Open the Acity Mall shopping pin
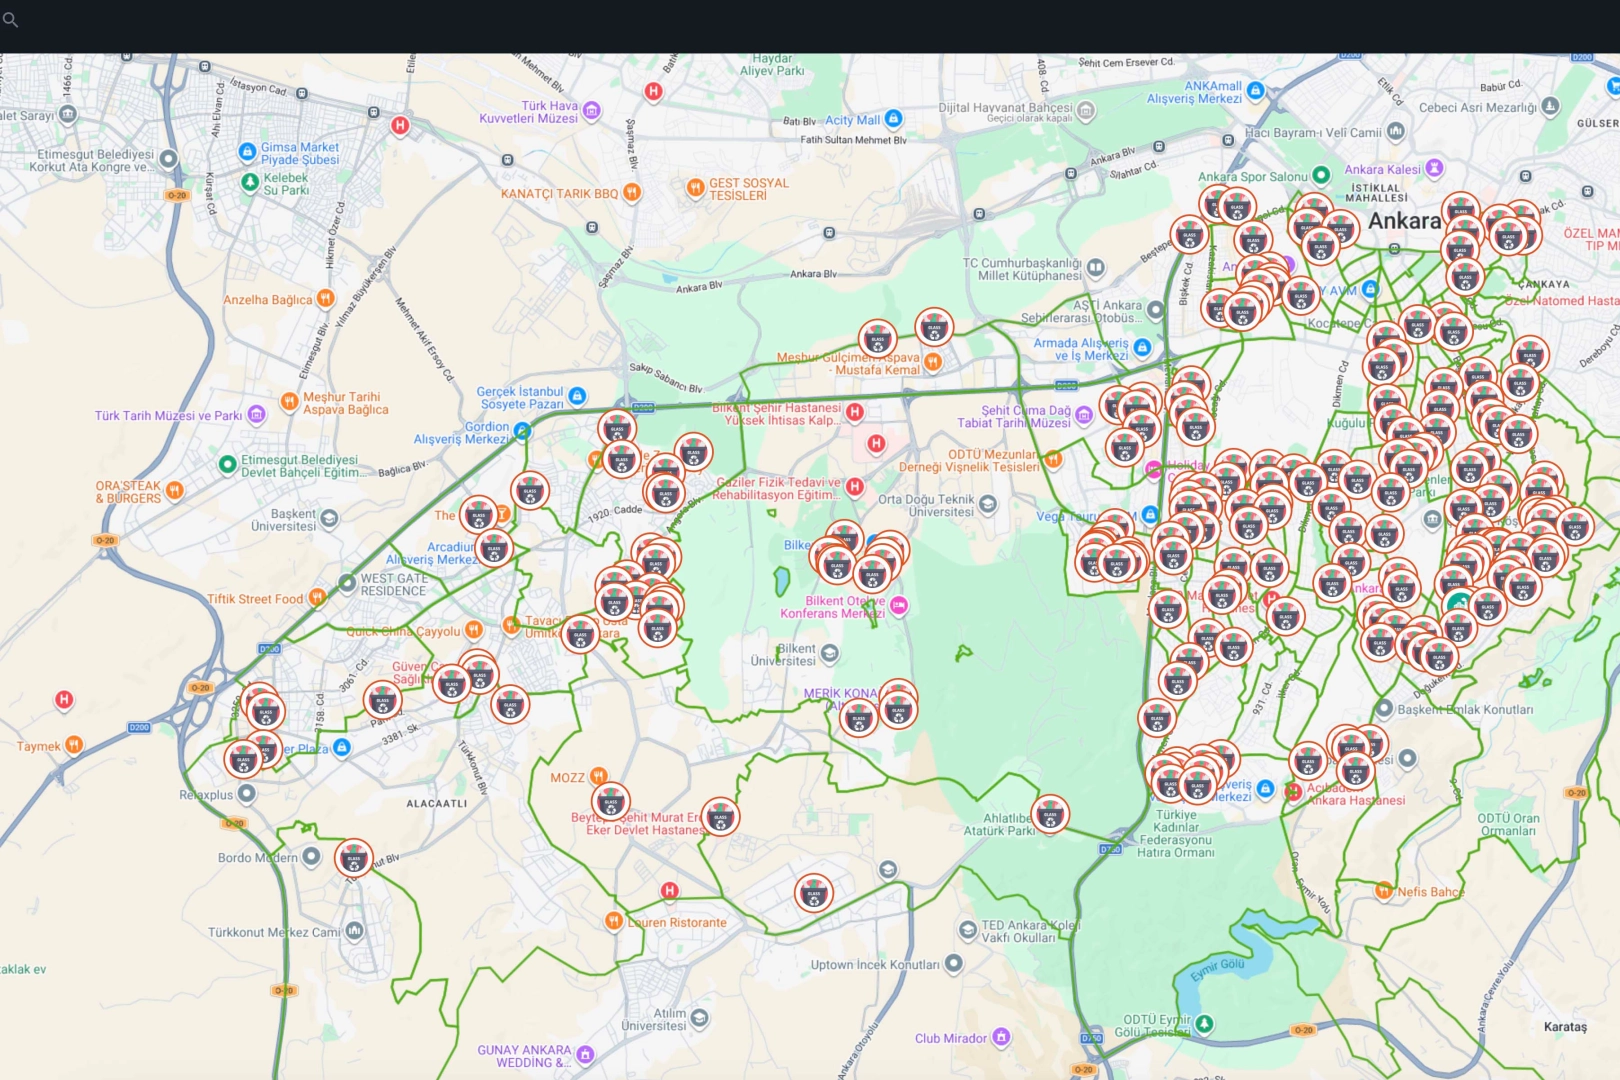Image resolution: width=1620 pixels, height=1080 pixels. click(893, 119)
